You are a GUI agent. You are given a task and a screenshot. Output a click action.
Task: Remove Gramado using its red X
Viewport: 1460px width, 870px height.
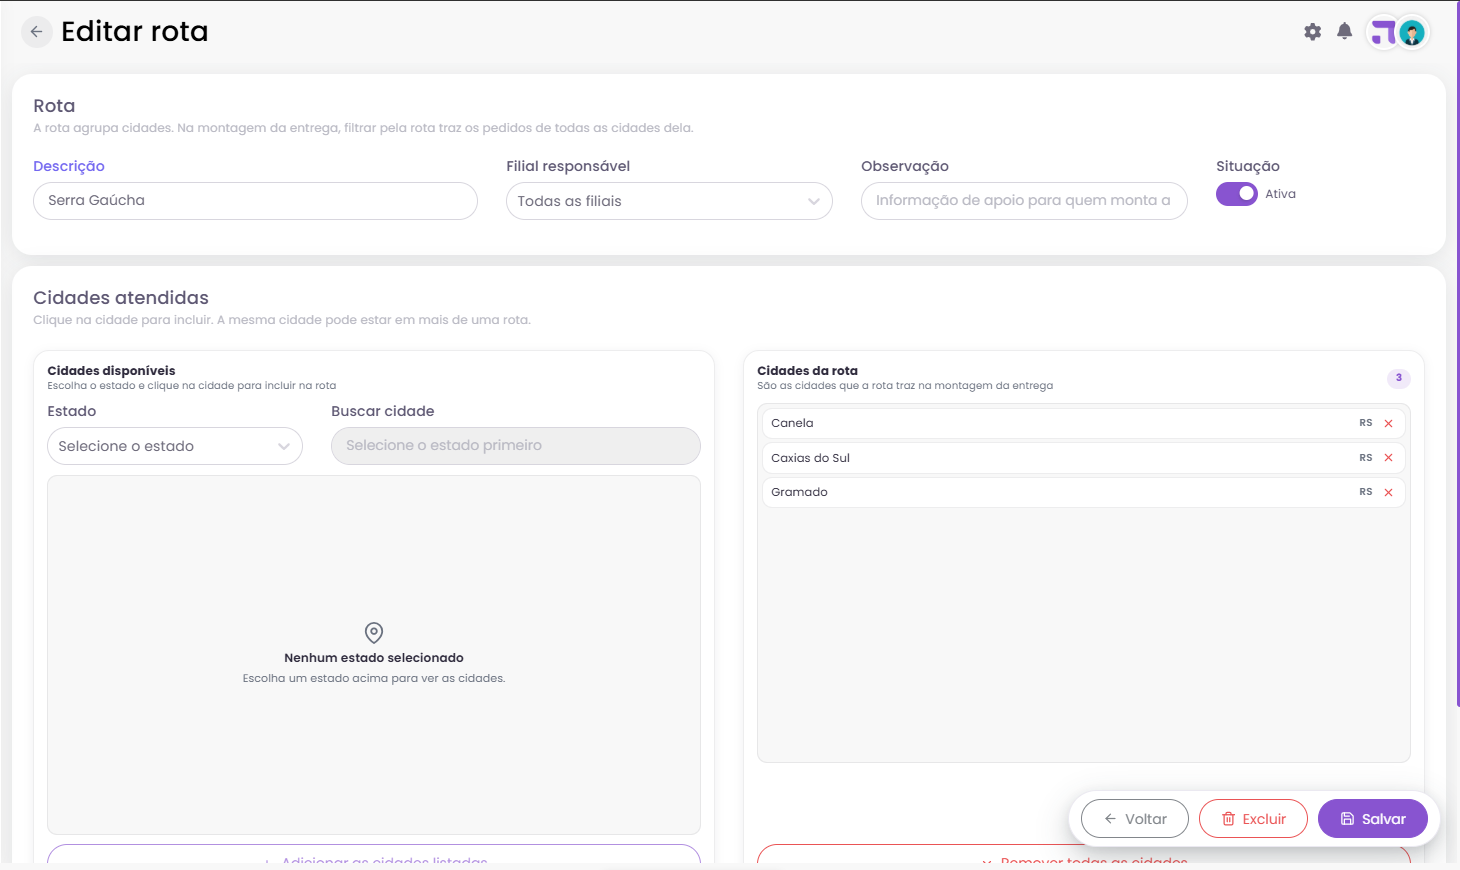(x=1388, y=493)
